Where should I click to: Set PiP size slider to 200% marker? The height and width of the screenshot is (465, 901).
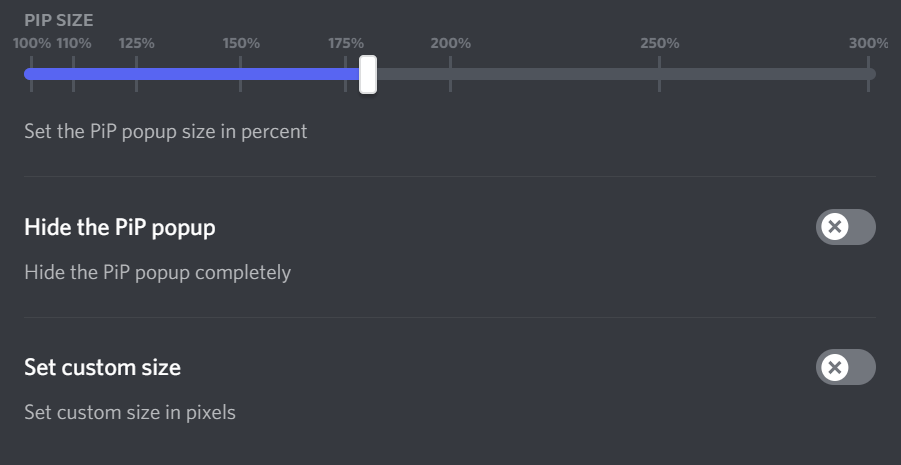click(450, 74)
